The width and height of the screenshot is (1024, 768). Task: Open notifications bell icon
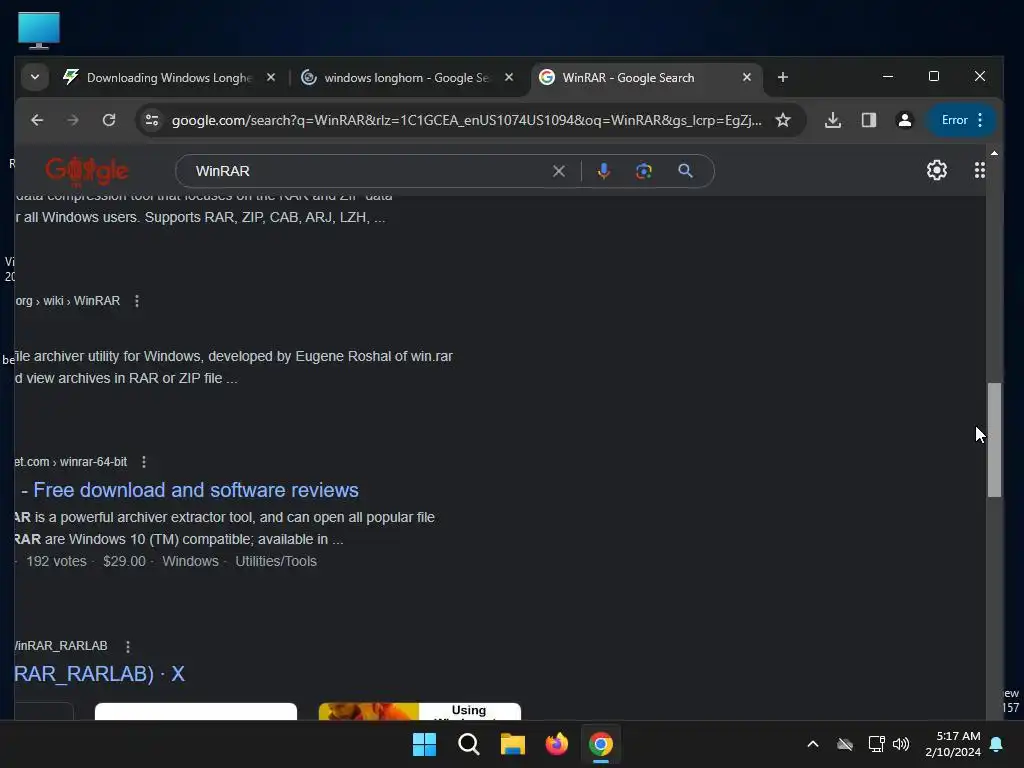pyautogui.click(x=997, y=744)
